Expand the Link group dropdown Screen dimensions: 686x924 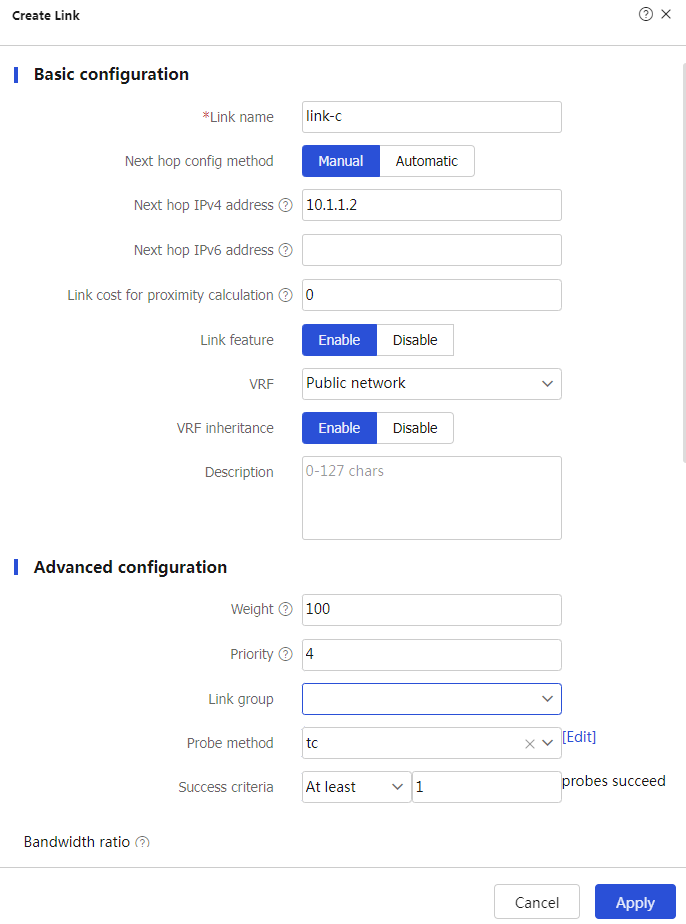(x=431, y=699)
